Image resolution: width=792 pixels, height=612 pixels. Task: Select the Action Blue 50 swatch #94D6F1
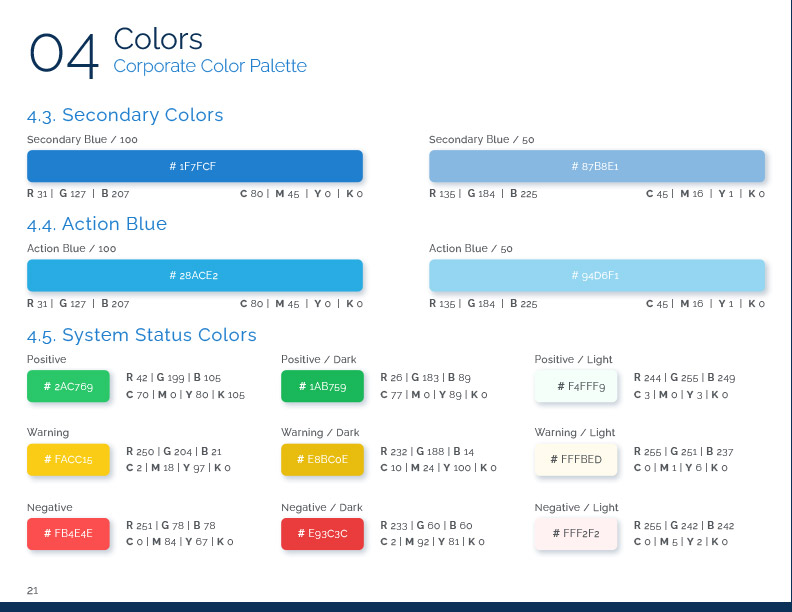click(x=596, y=275)
